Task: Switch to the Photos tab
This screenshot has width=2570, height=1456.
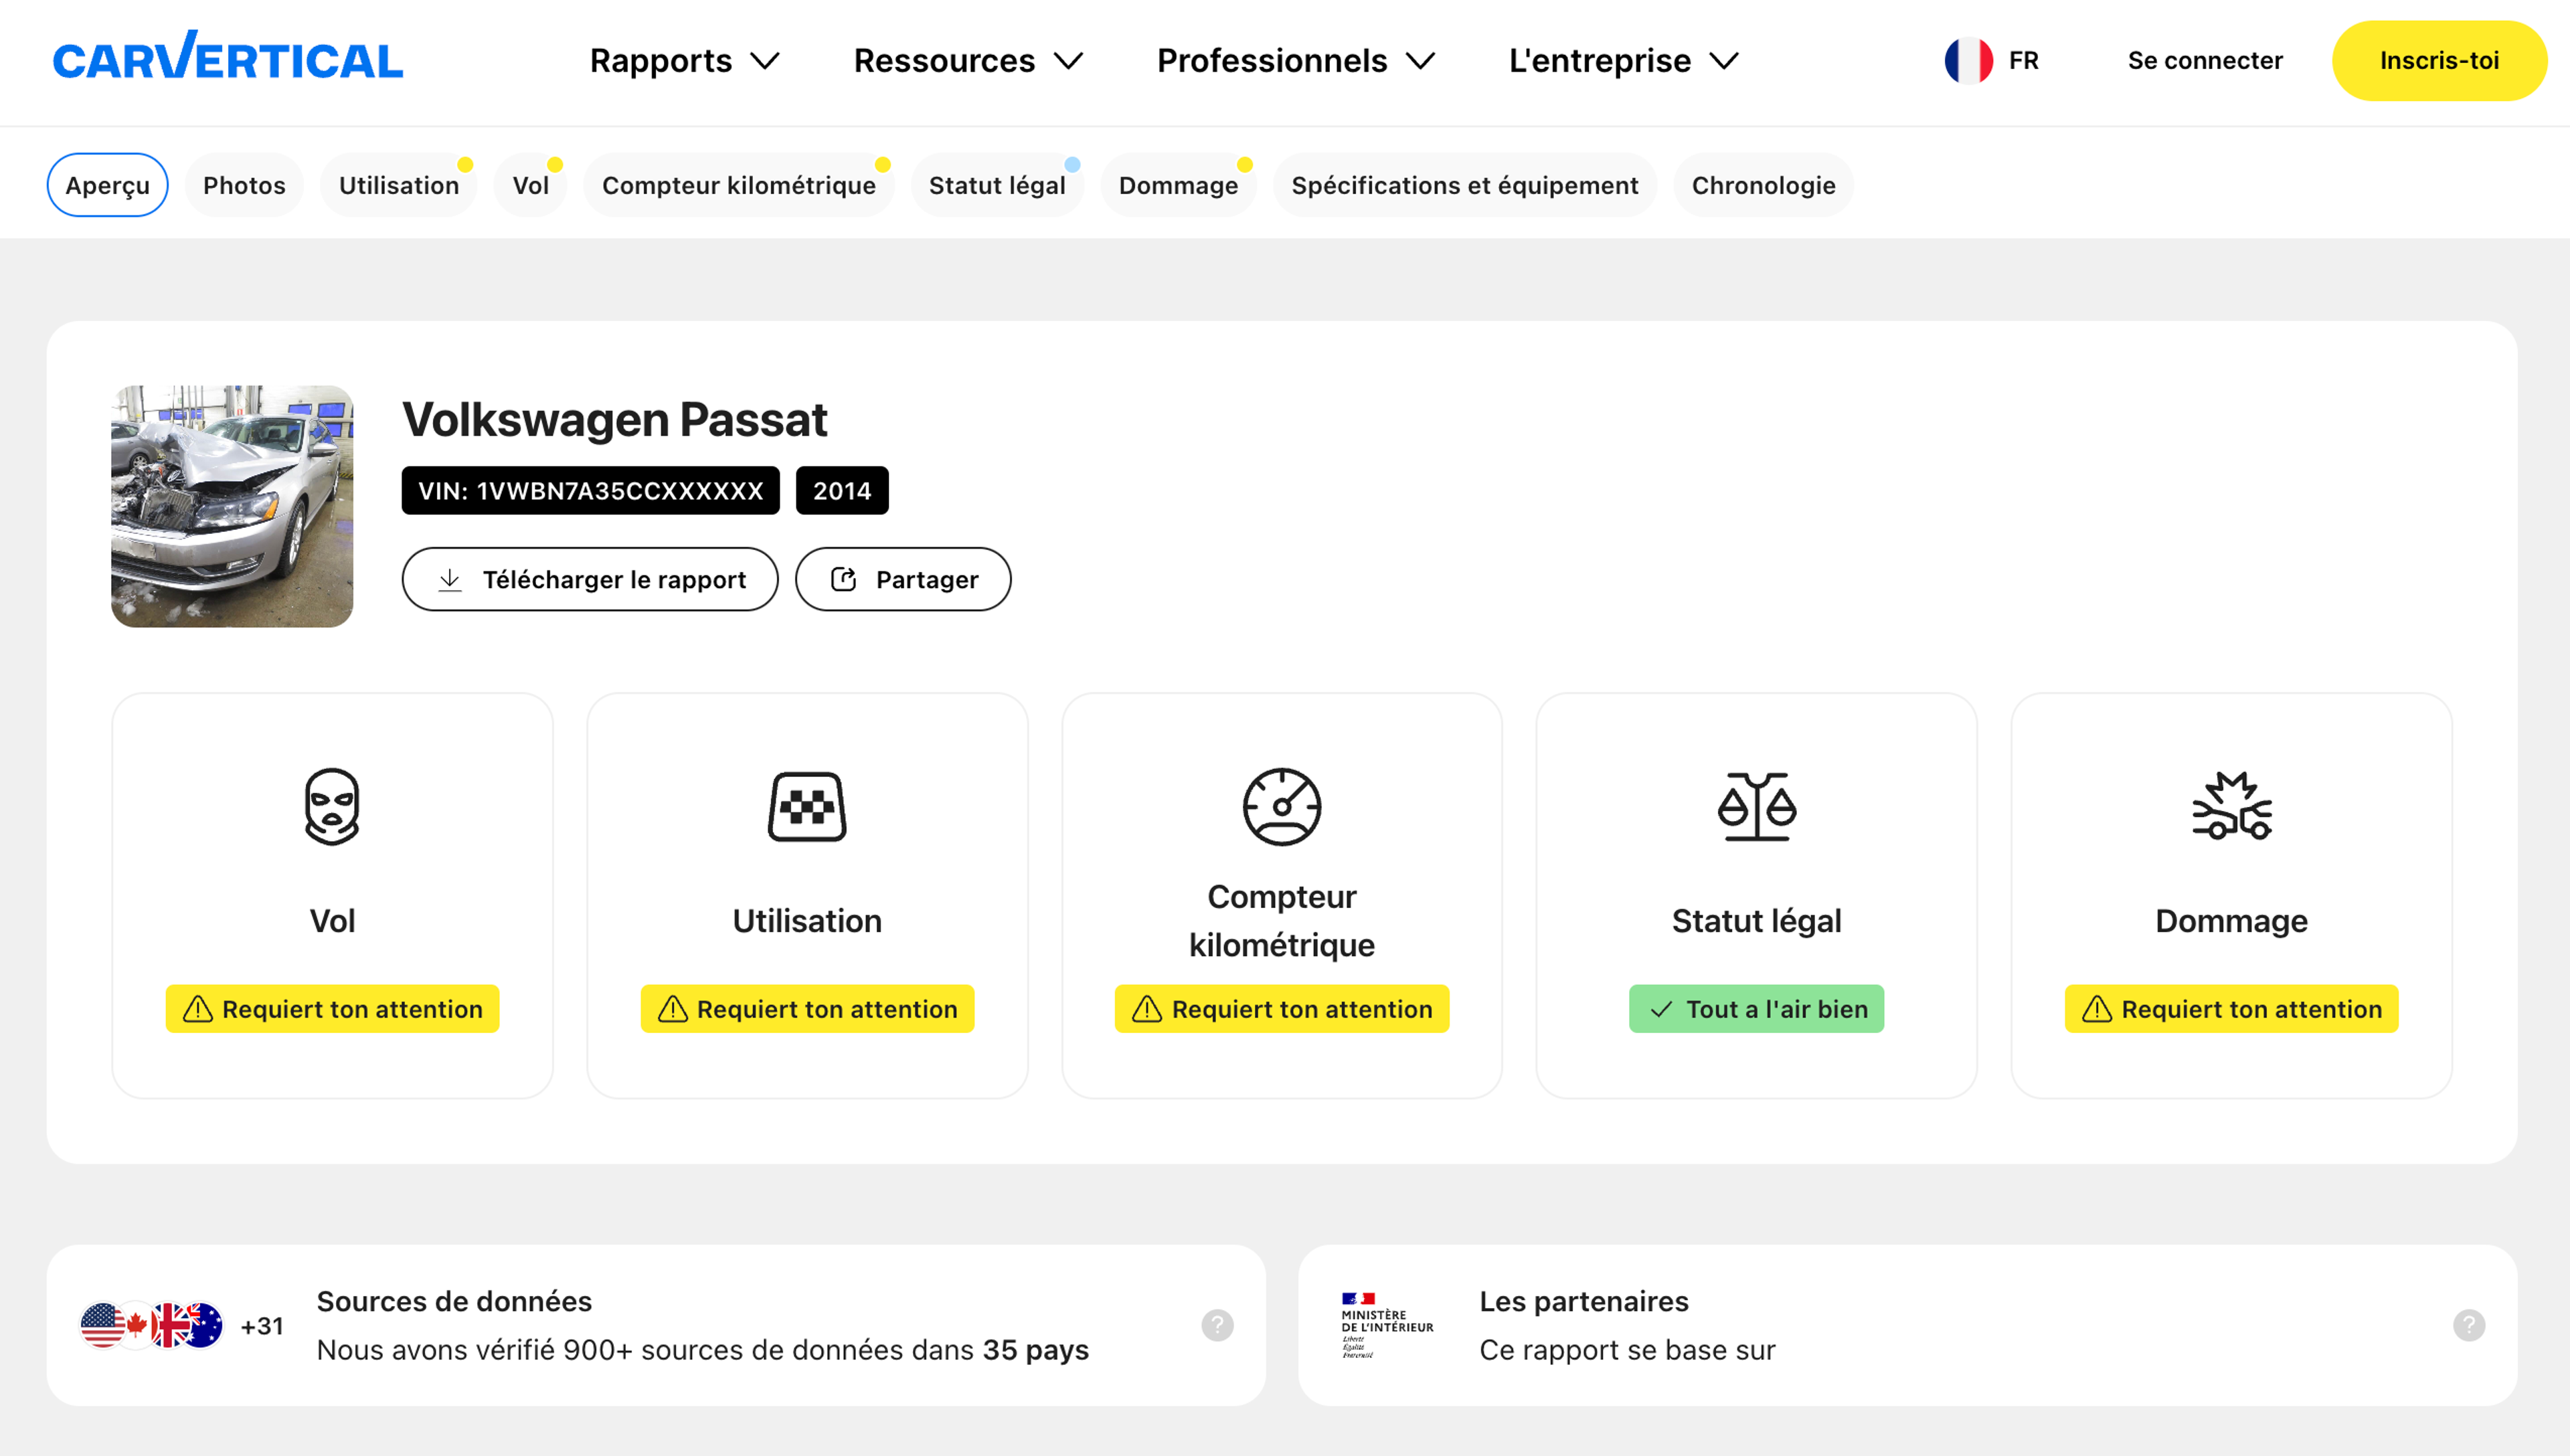Action: click(x=244, y=185)
